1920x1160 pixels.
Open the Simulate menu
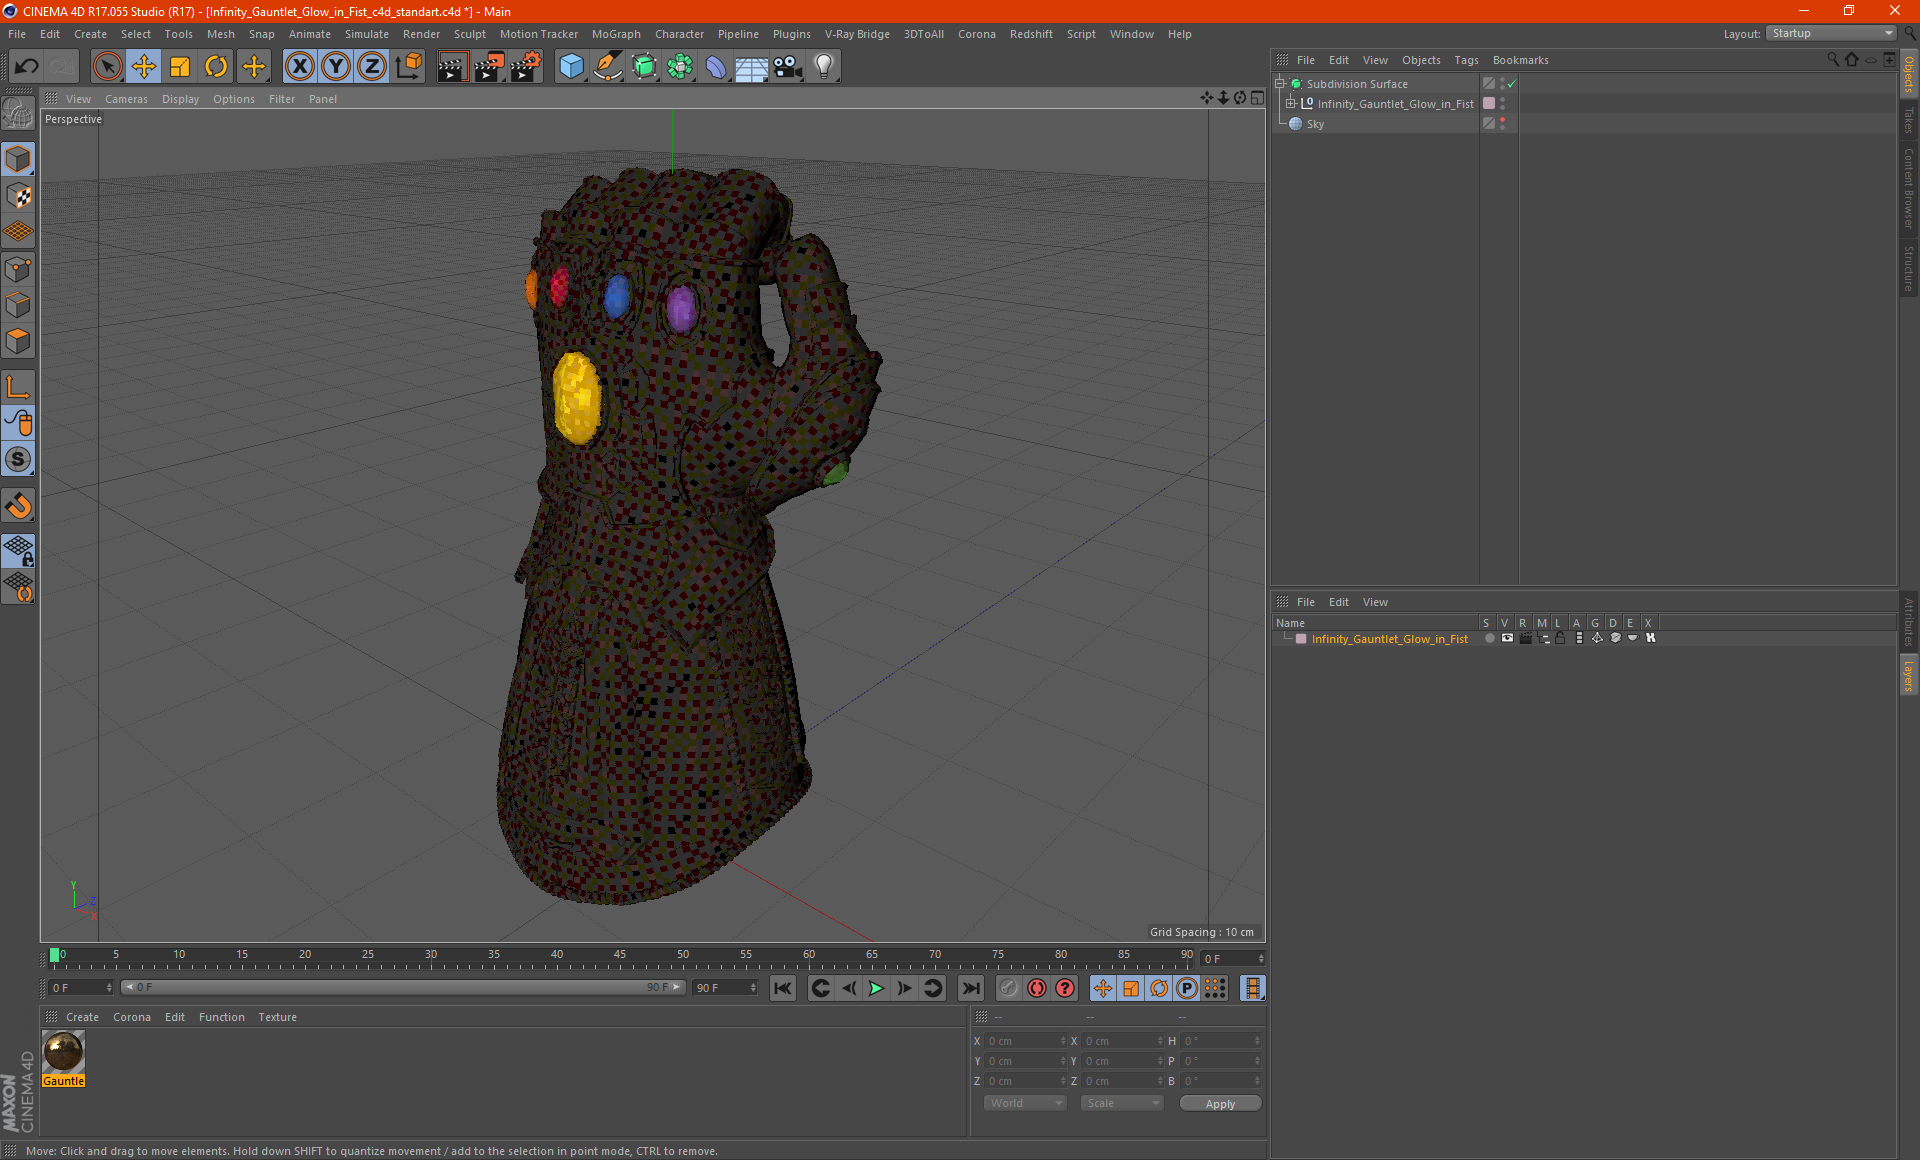367,34
